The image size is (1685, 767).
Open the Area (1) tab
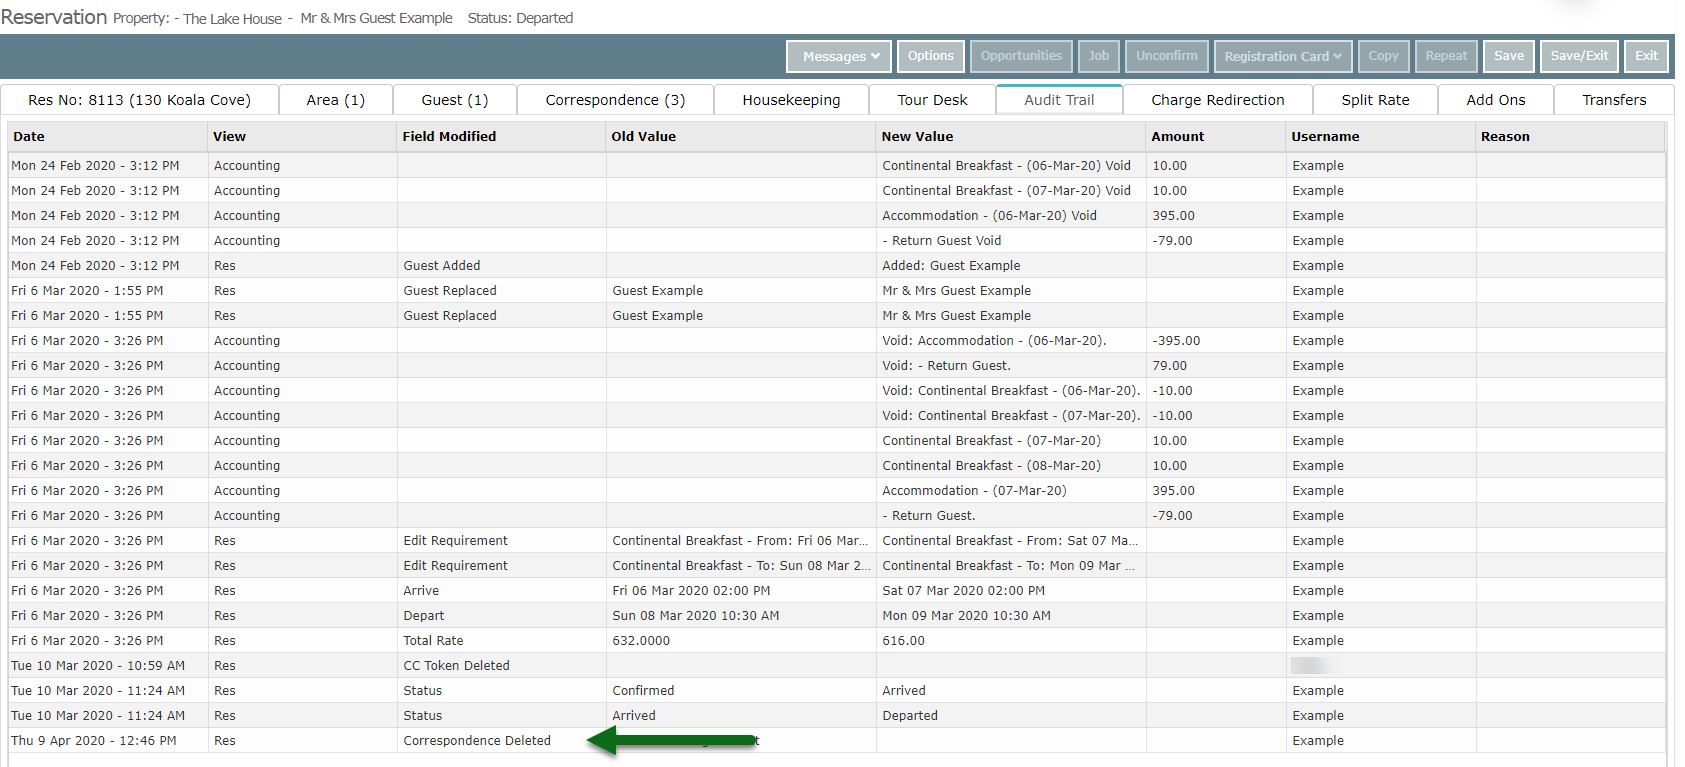coord(335,100)
